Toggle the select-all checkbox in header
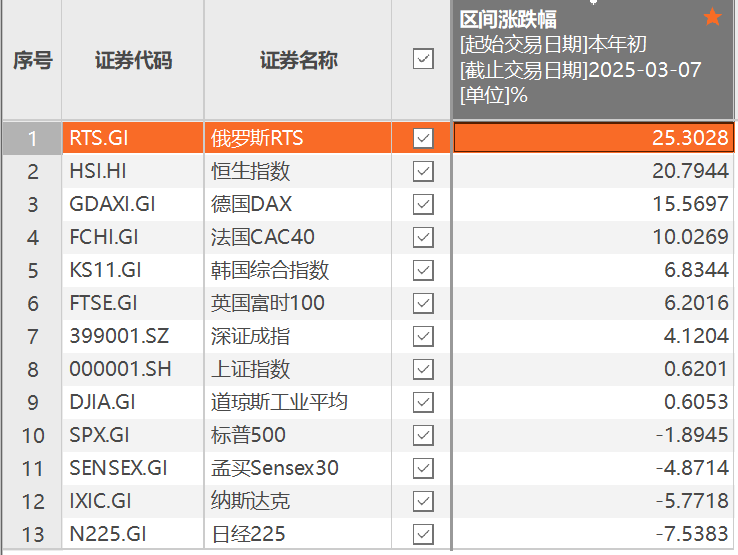Viewport: 738px width, 555px height. pos(423,60)
